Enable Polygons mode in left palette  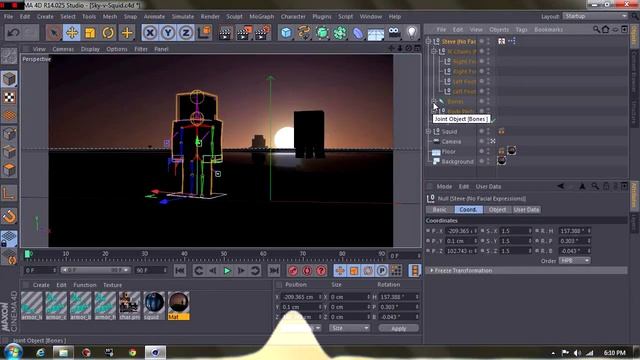coord(9,169)
